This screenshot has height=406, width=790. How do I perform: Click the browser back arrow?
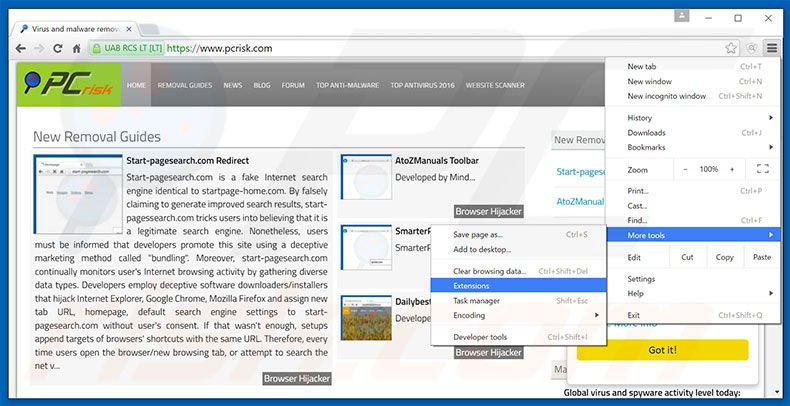coord(21,48)
